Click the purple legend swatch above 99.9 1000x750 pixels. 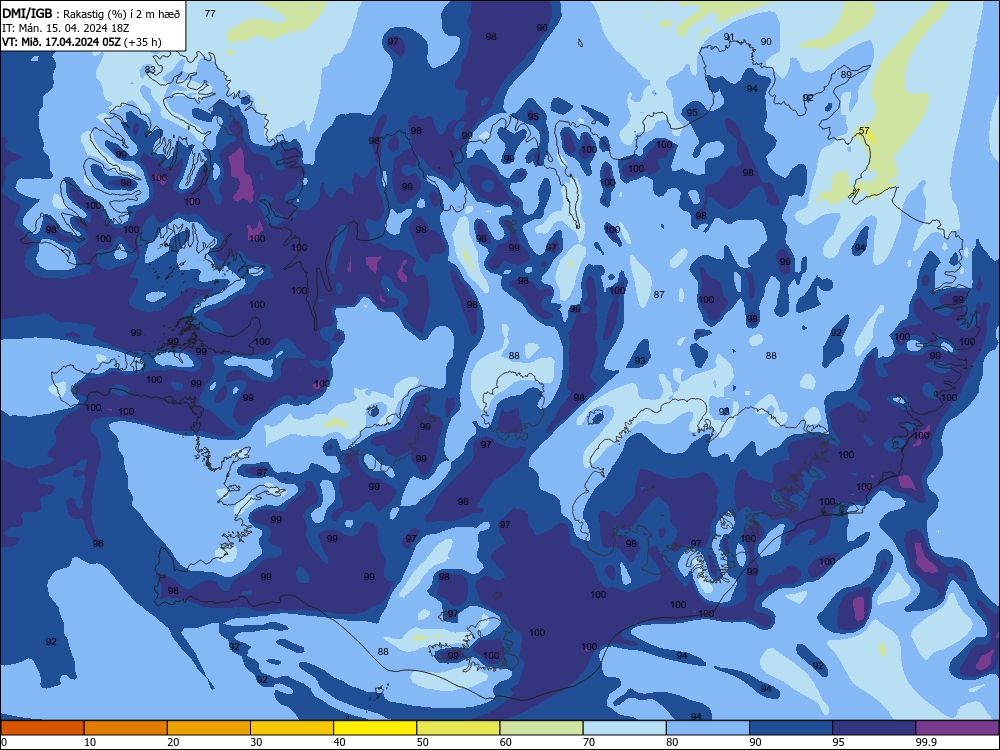coord(957,728)
